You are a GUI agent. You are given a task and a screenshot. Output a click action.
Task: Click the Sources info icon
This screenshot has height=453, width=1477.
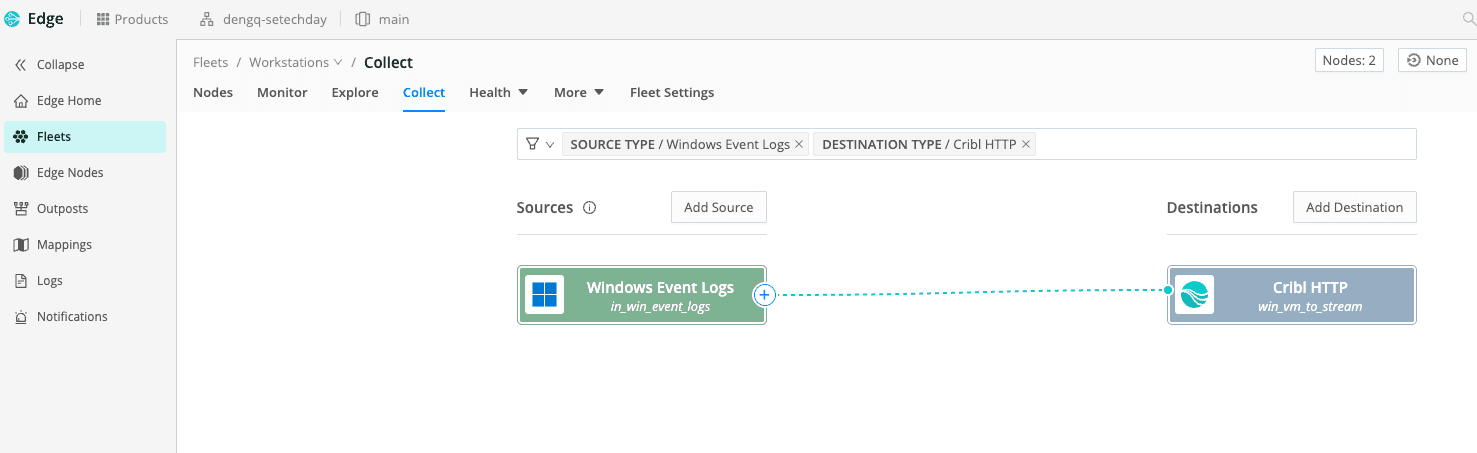(x=589, y=208)
